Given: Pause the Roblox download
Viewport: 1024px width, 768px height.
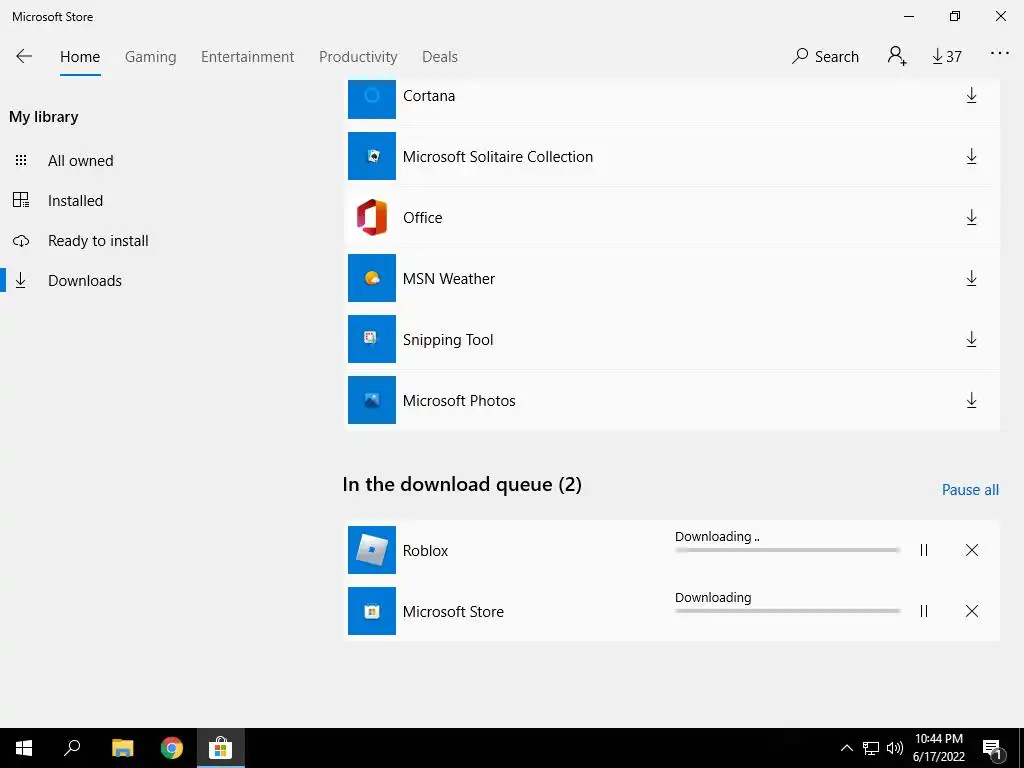Looking at the screenshot, I should (x=923, y=551).
